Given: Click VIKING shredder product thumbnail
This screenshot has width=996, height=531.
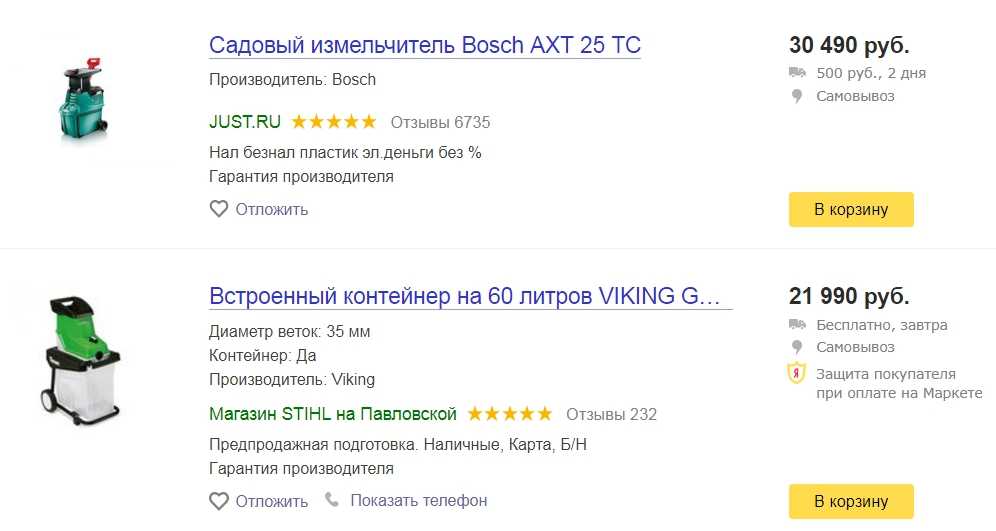Looking at the screenshot, I should pyautogui.click(x=81, y=360).
